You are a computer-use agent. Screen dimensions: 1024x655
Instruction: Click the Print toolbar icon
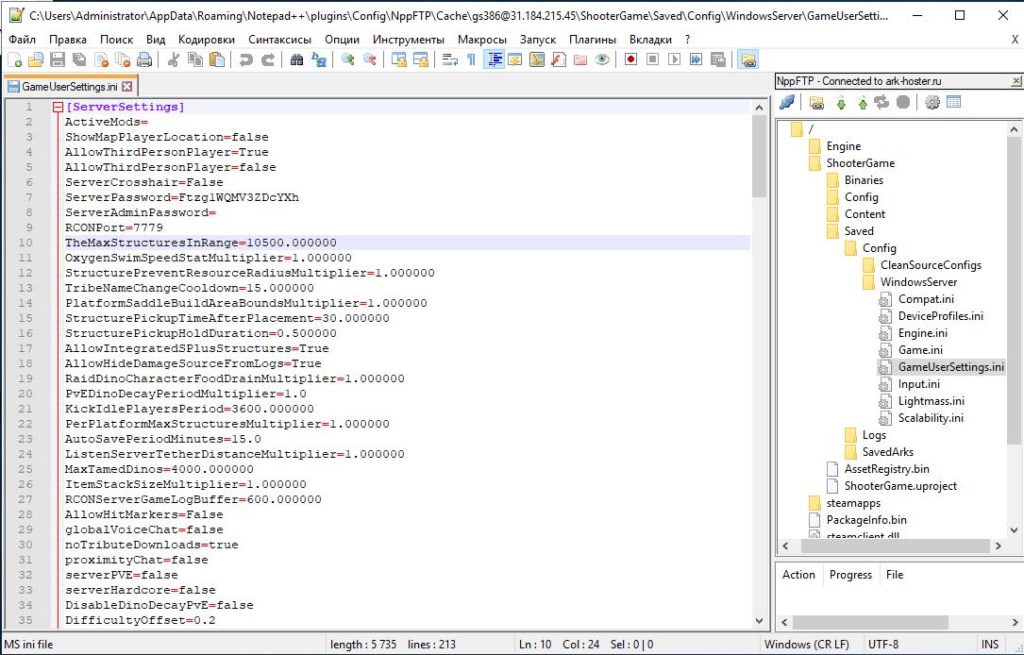pyautogui.click(x=144, y=60)
